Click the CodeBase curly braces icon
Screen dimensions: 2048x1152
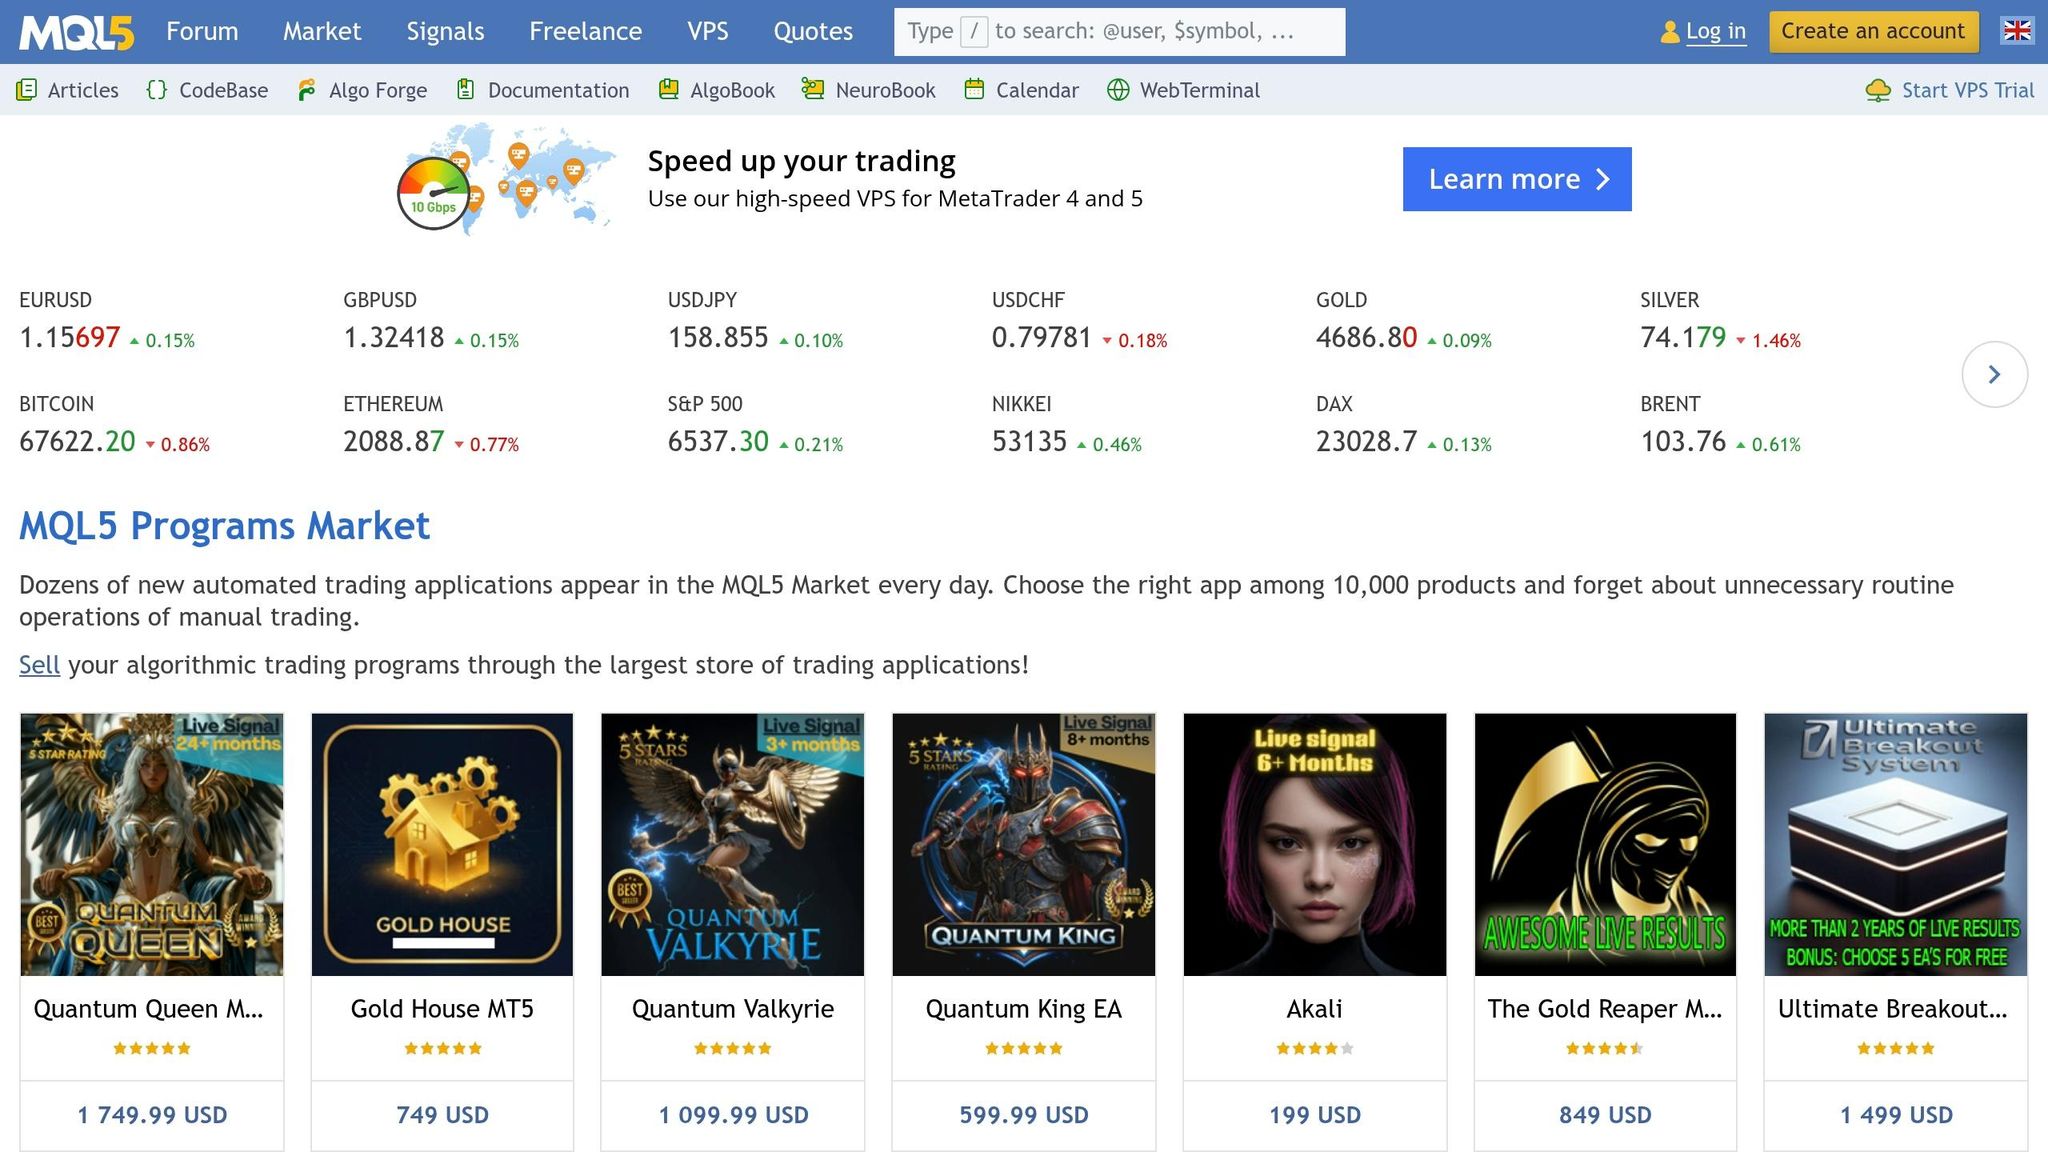[x=156, y=90]
